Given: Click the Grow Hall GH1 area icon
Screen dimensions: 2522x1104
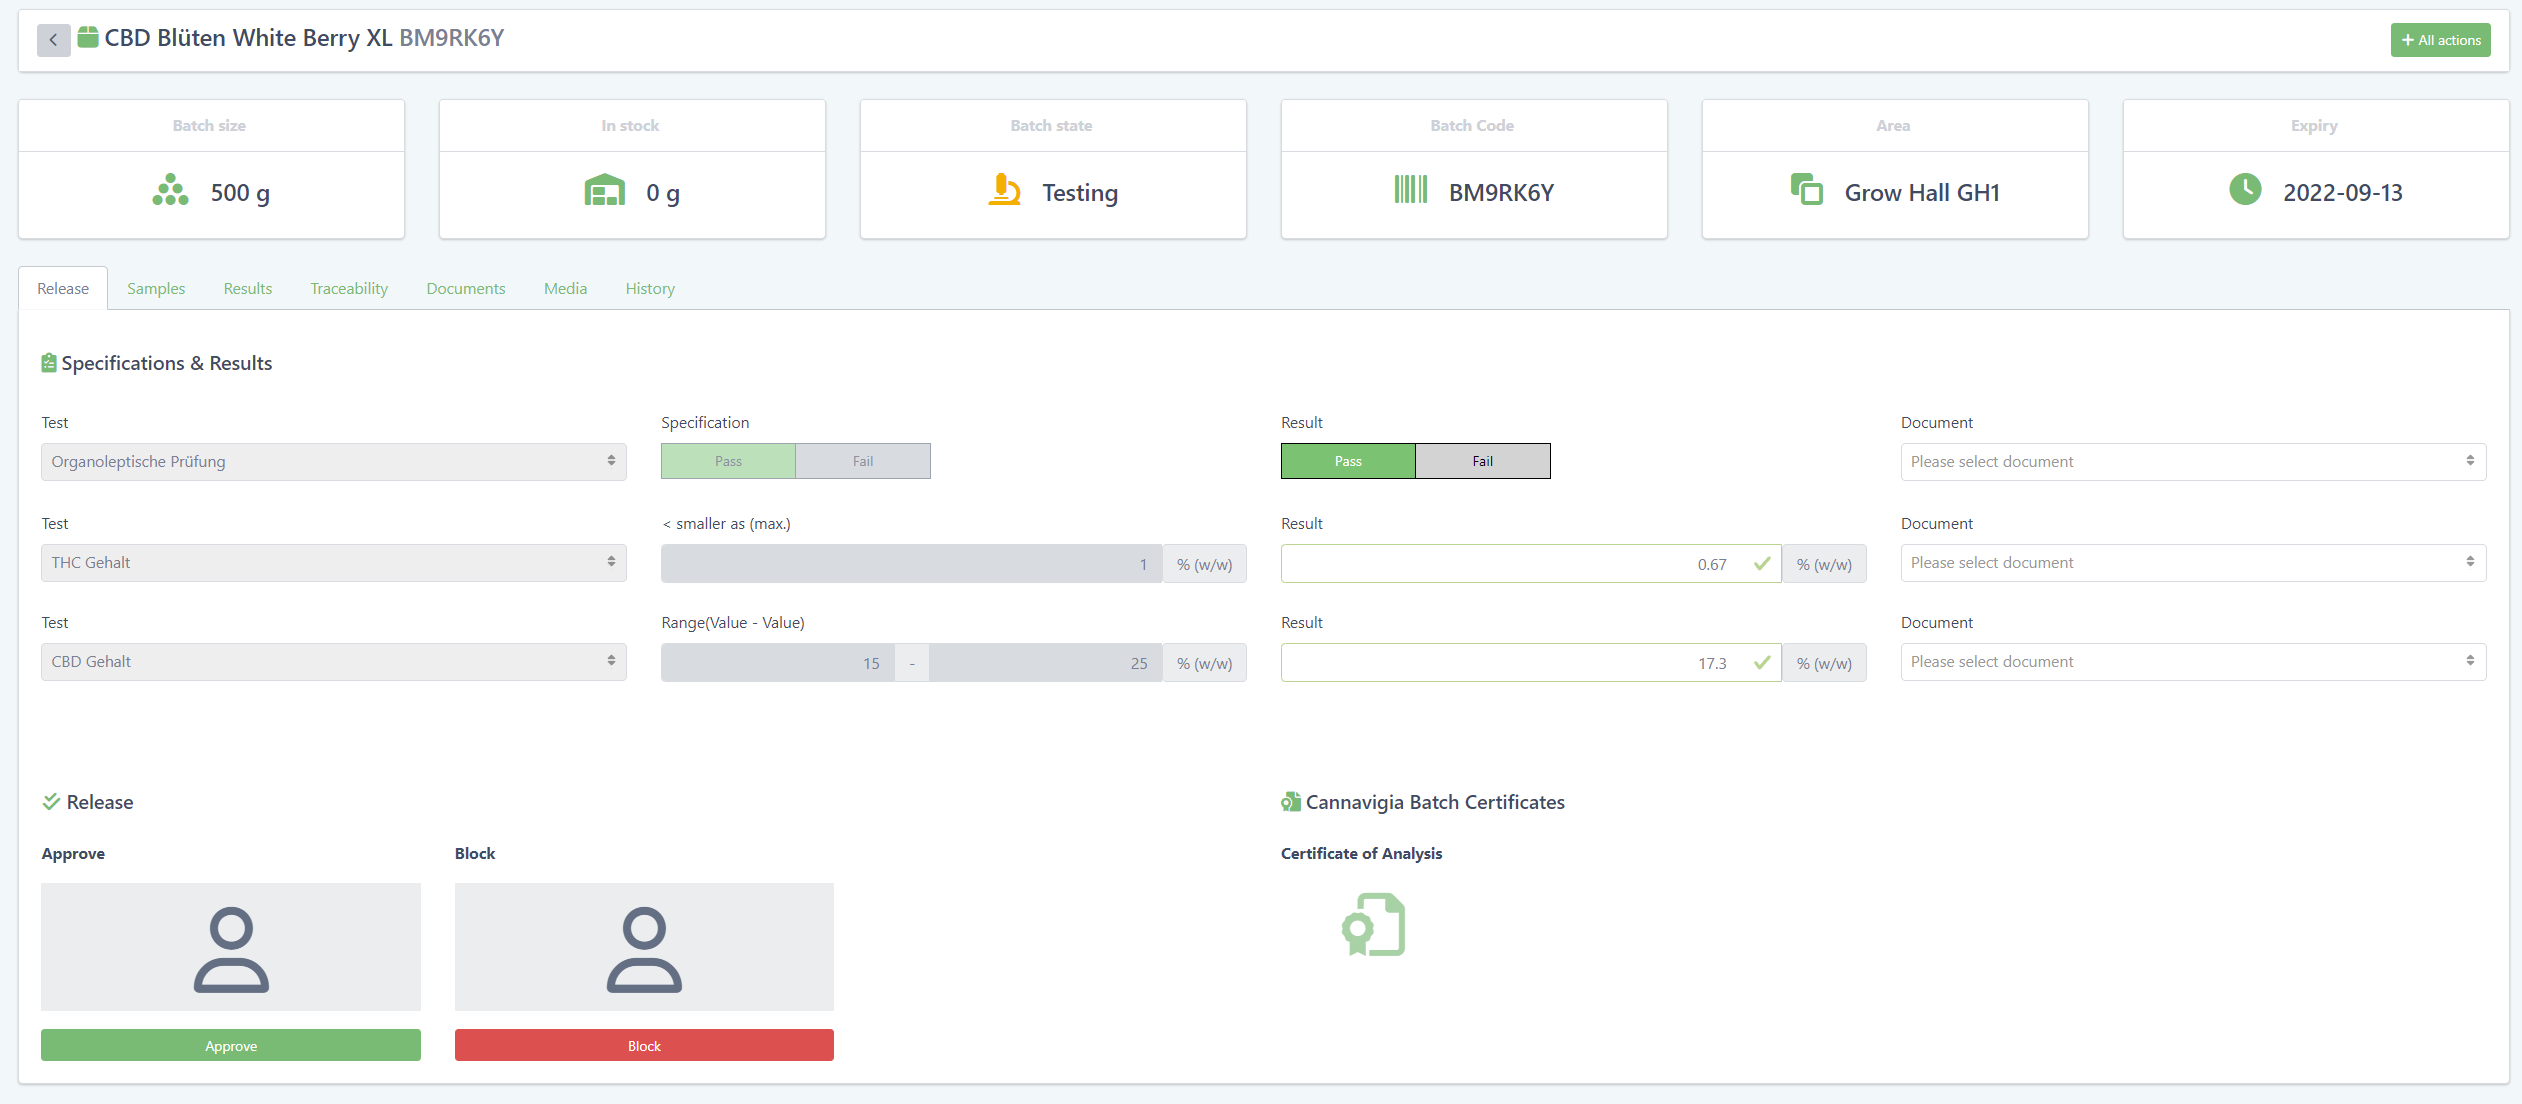Looking at the screenshot, I should 1806,190.
